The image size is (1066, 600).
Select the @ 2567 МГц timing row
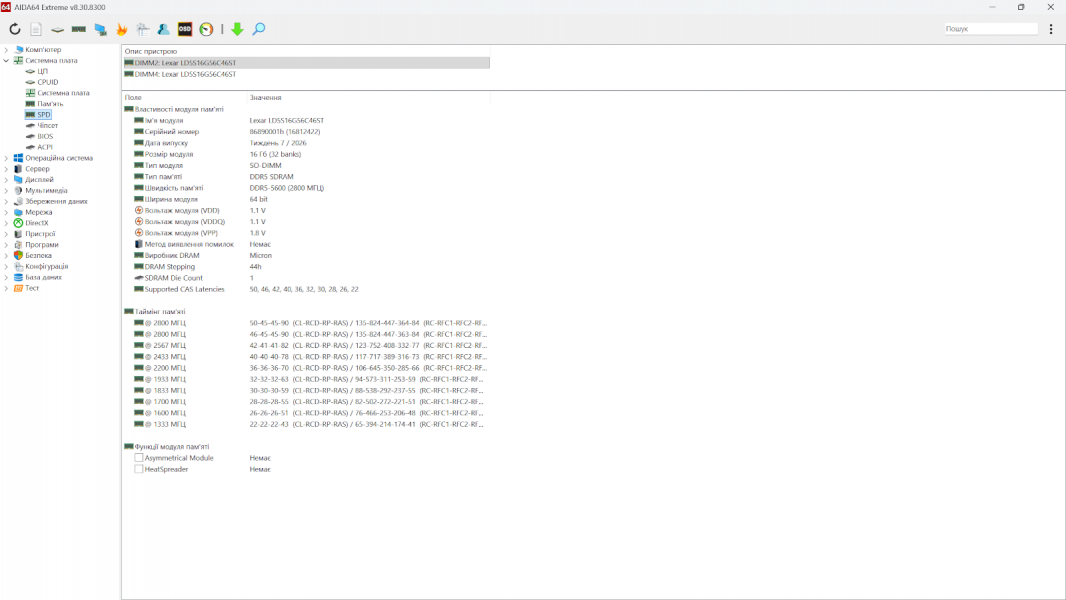(x=306, y=345)
